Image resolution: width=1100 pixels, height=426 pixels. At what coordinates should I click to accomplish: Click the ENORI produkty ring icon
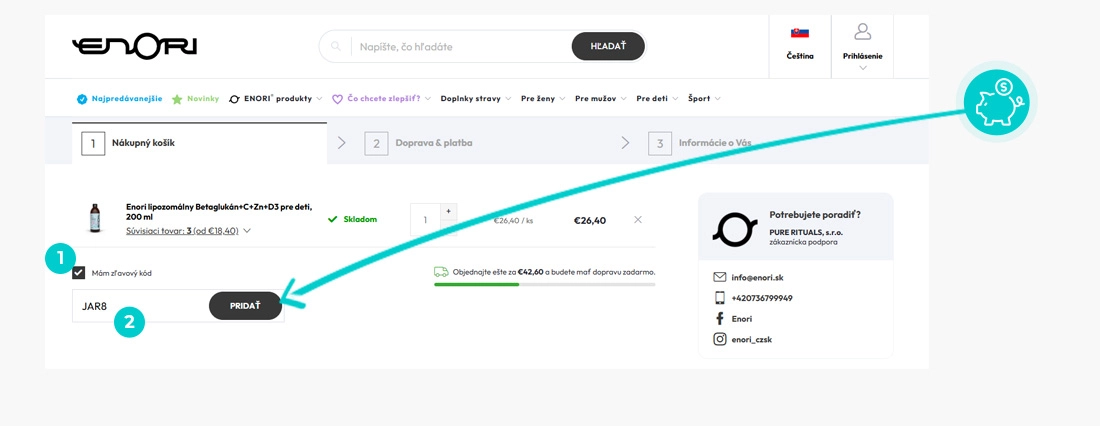point(234,99)
